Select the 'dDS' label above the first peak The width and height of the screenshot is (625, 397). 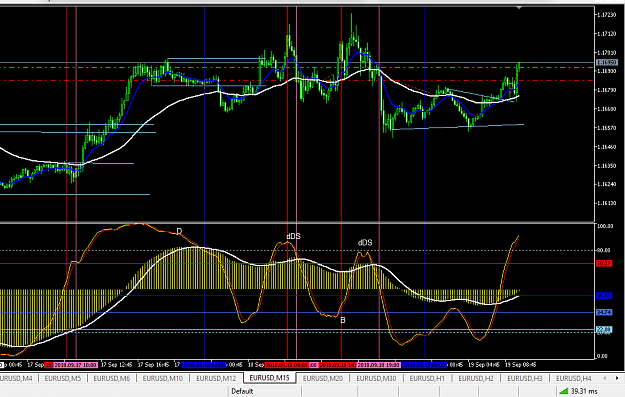pyautogui.click(x=293, y=236)
